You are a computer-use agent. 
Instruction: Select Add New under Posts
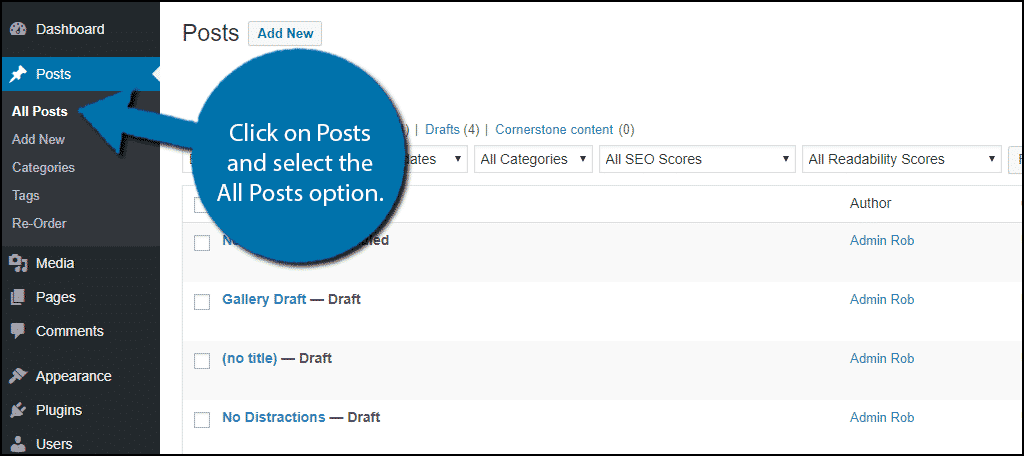pos(39,140)
